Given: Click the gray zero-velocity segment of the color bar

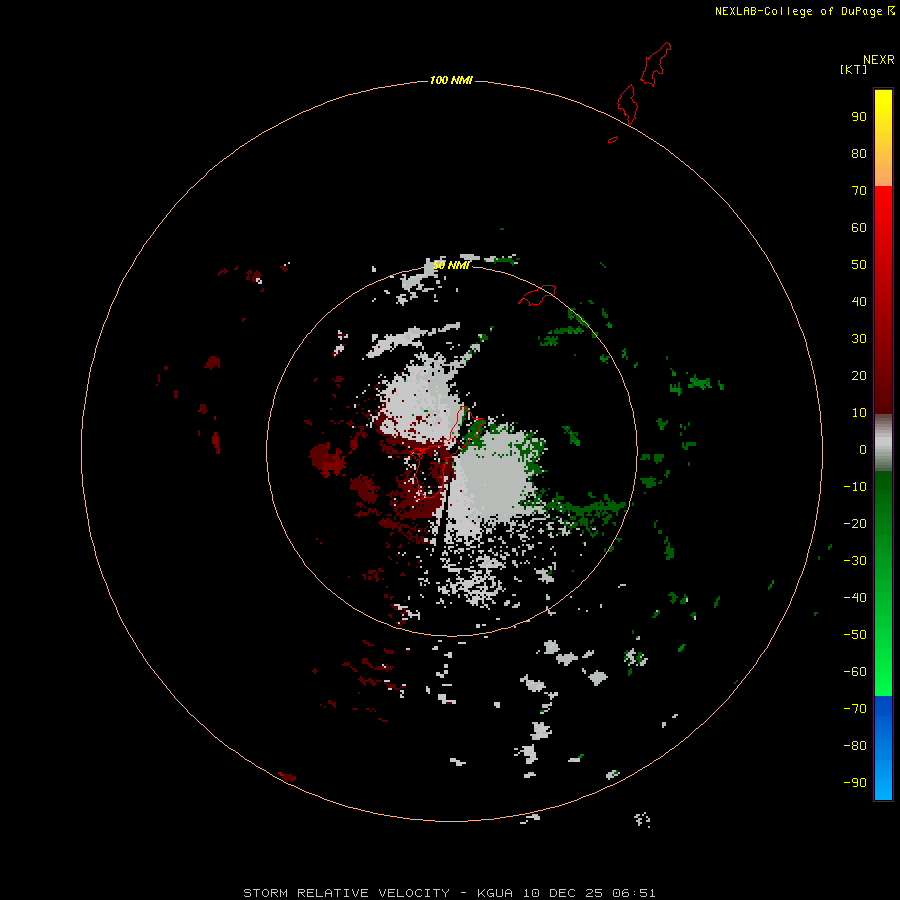Looking at the screenshot, I should (x=883, y=443).
